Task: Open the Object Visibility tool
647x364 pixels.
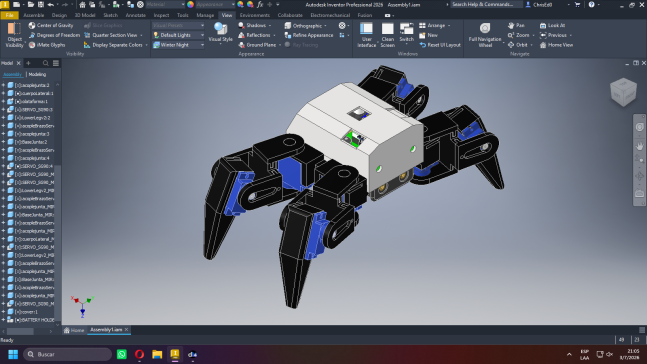Action: coord(14,35)
